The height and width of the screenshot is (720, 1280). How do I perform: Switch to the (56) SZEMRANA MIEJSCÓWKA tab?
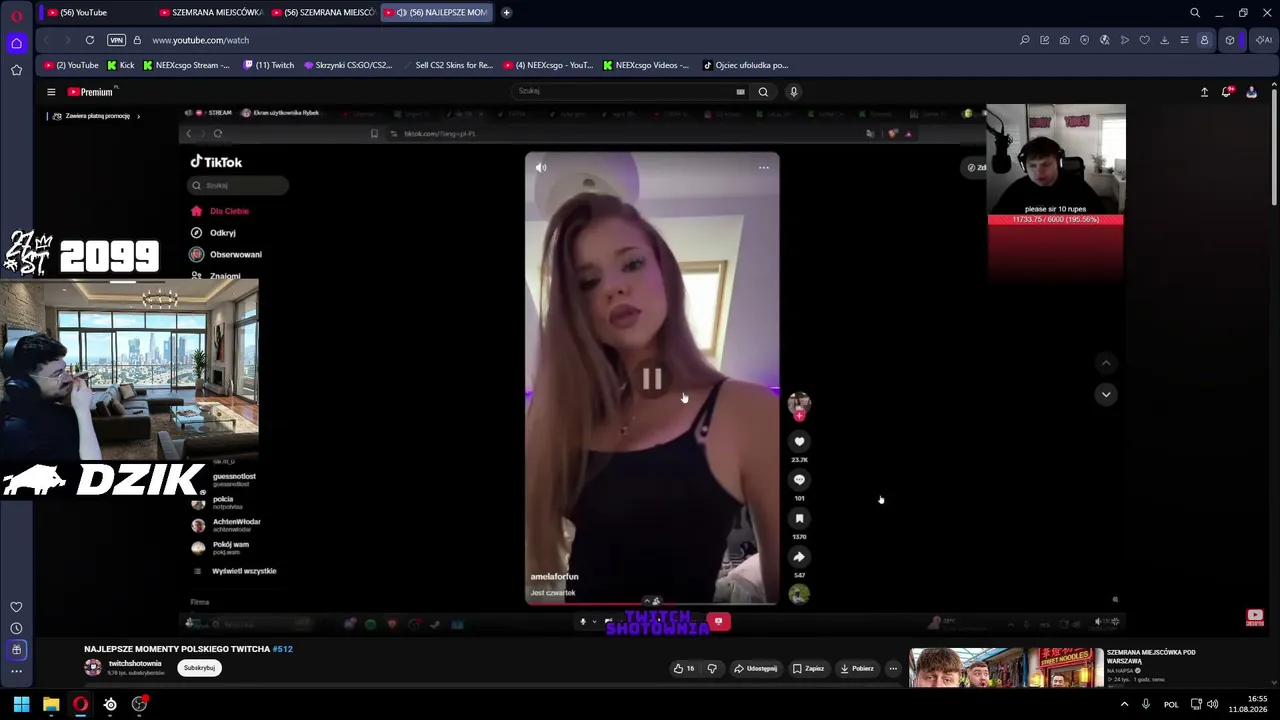[x=323, y=13]
